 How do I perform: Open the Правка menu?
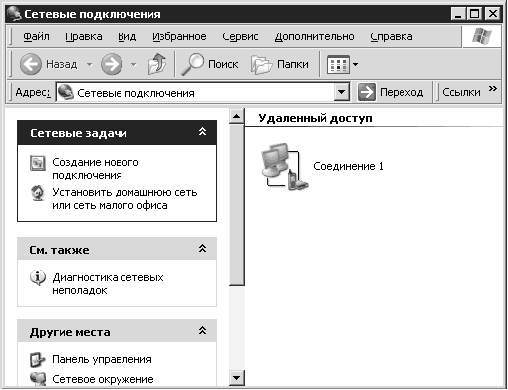[x=84, y=36]
